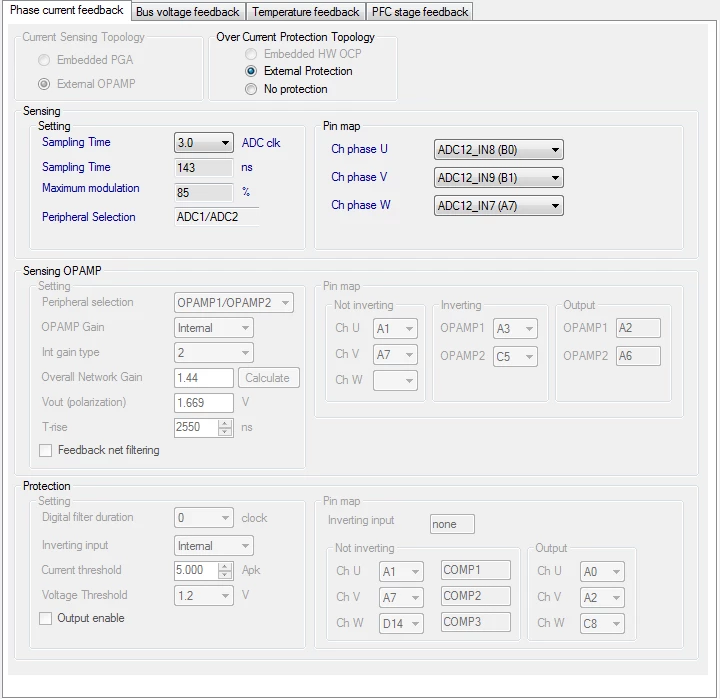Open Inverting OPAMP1 pin dropdown
Screen dimensions: 720x699
click(515, 329)
